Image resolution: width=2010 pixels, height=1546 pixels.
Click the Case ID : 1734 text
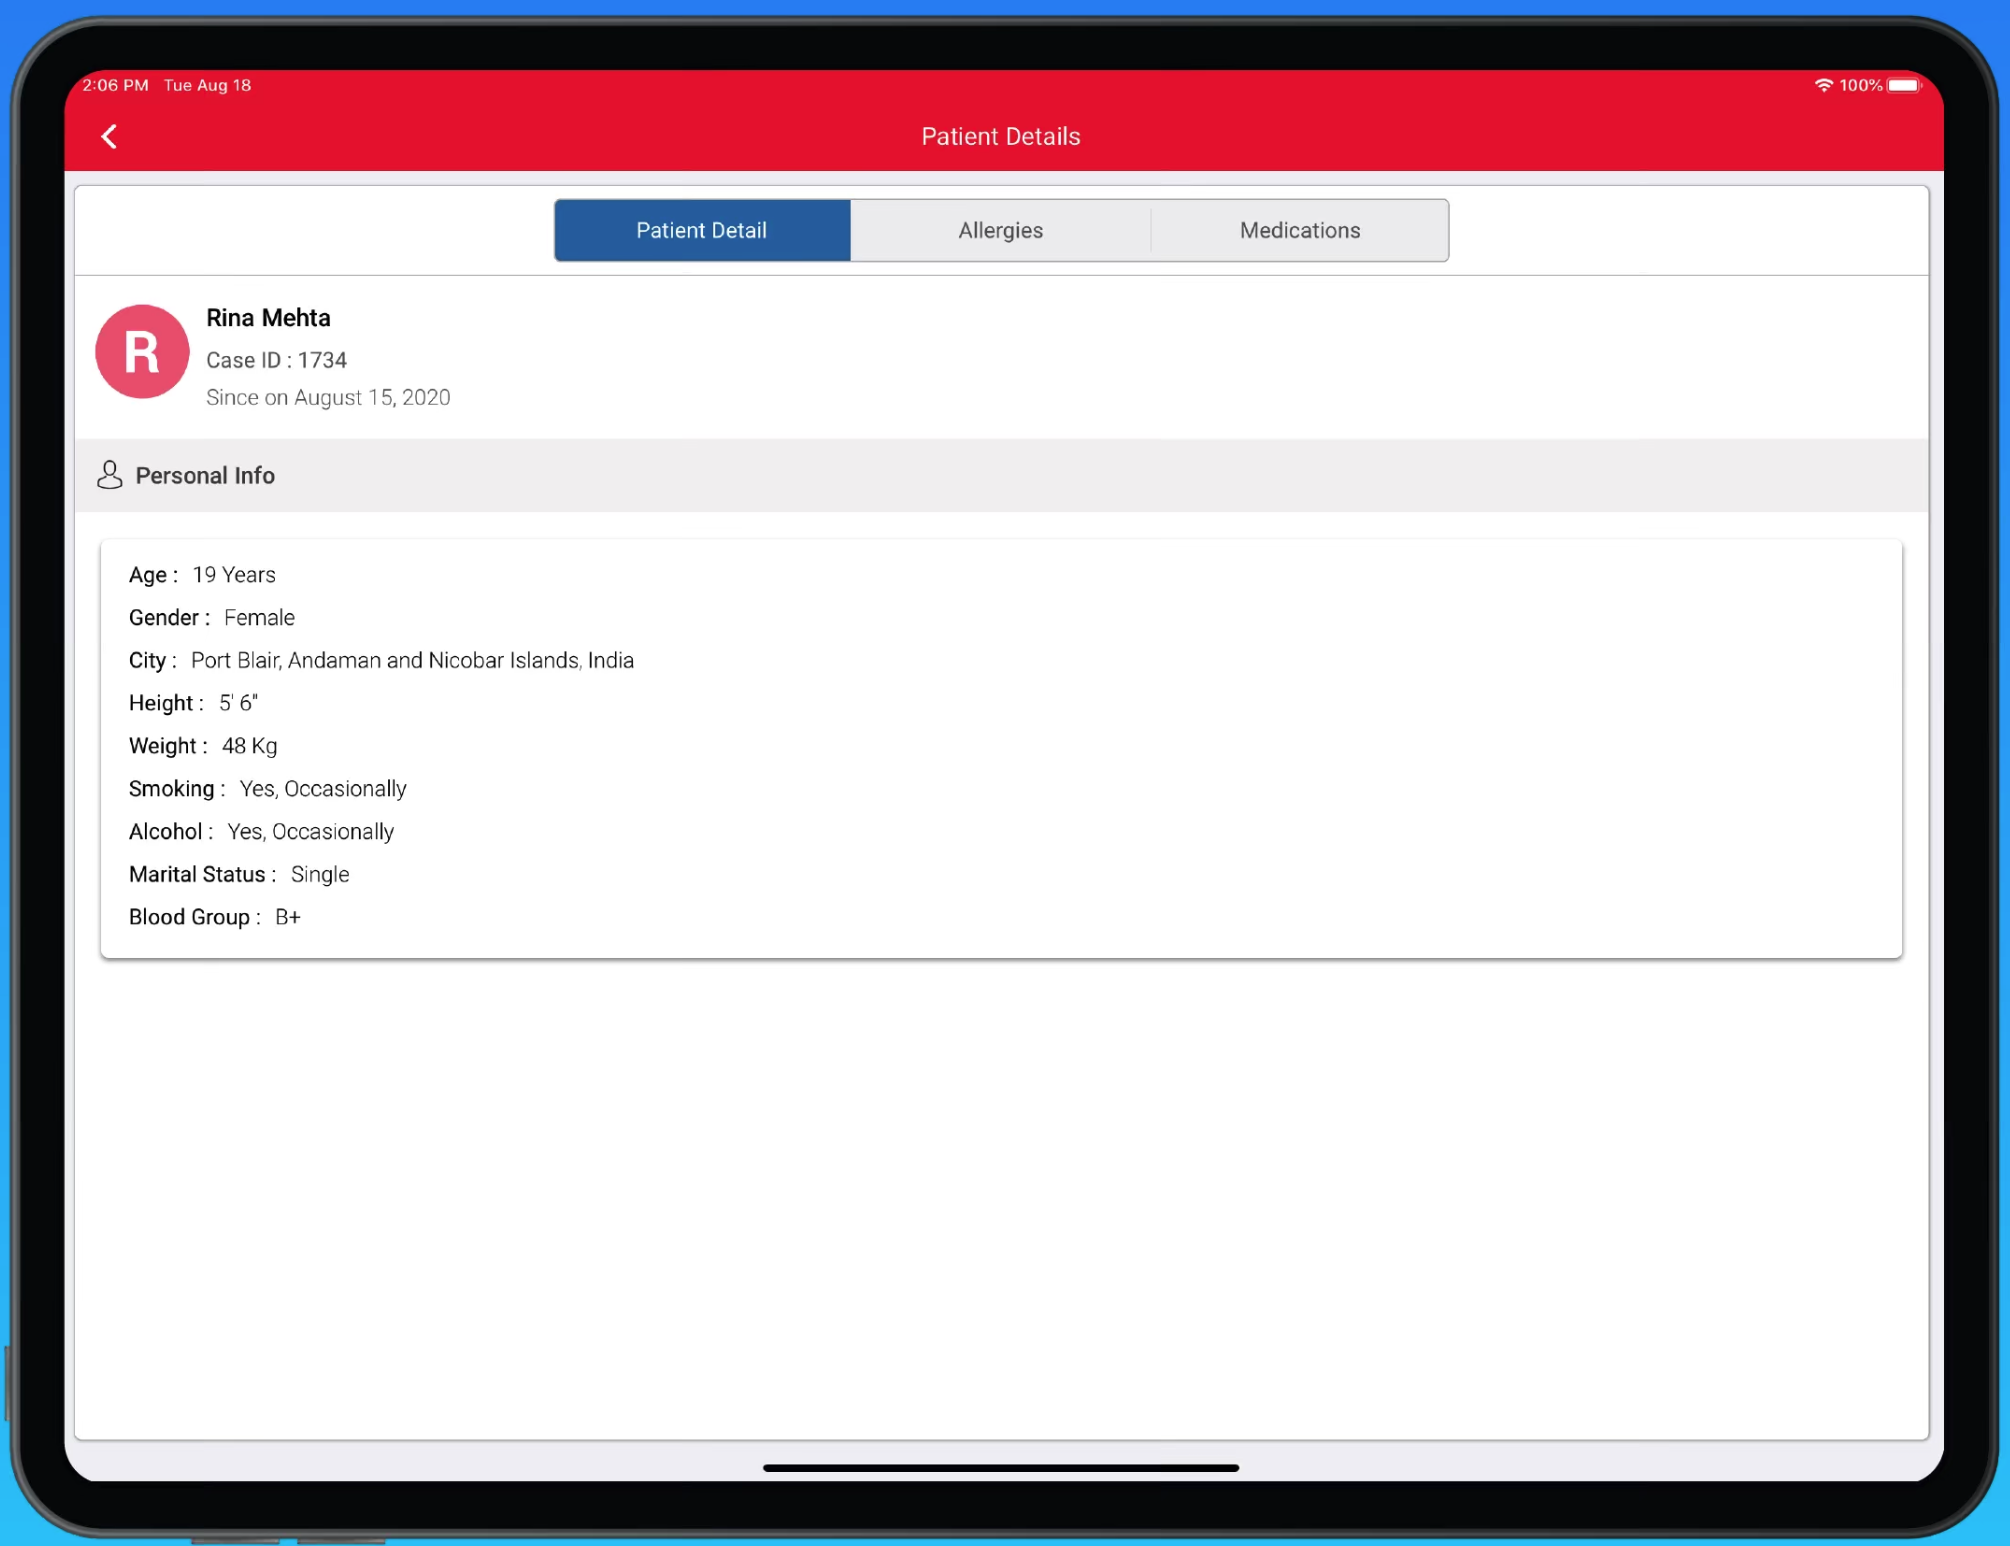coord(276,360)
